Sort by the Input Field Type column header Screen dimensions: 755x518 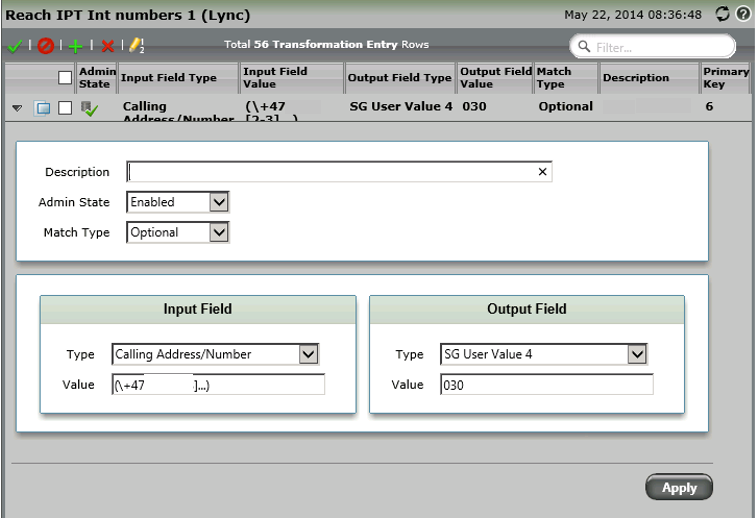[x=178, y=78]
